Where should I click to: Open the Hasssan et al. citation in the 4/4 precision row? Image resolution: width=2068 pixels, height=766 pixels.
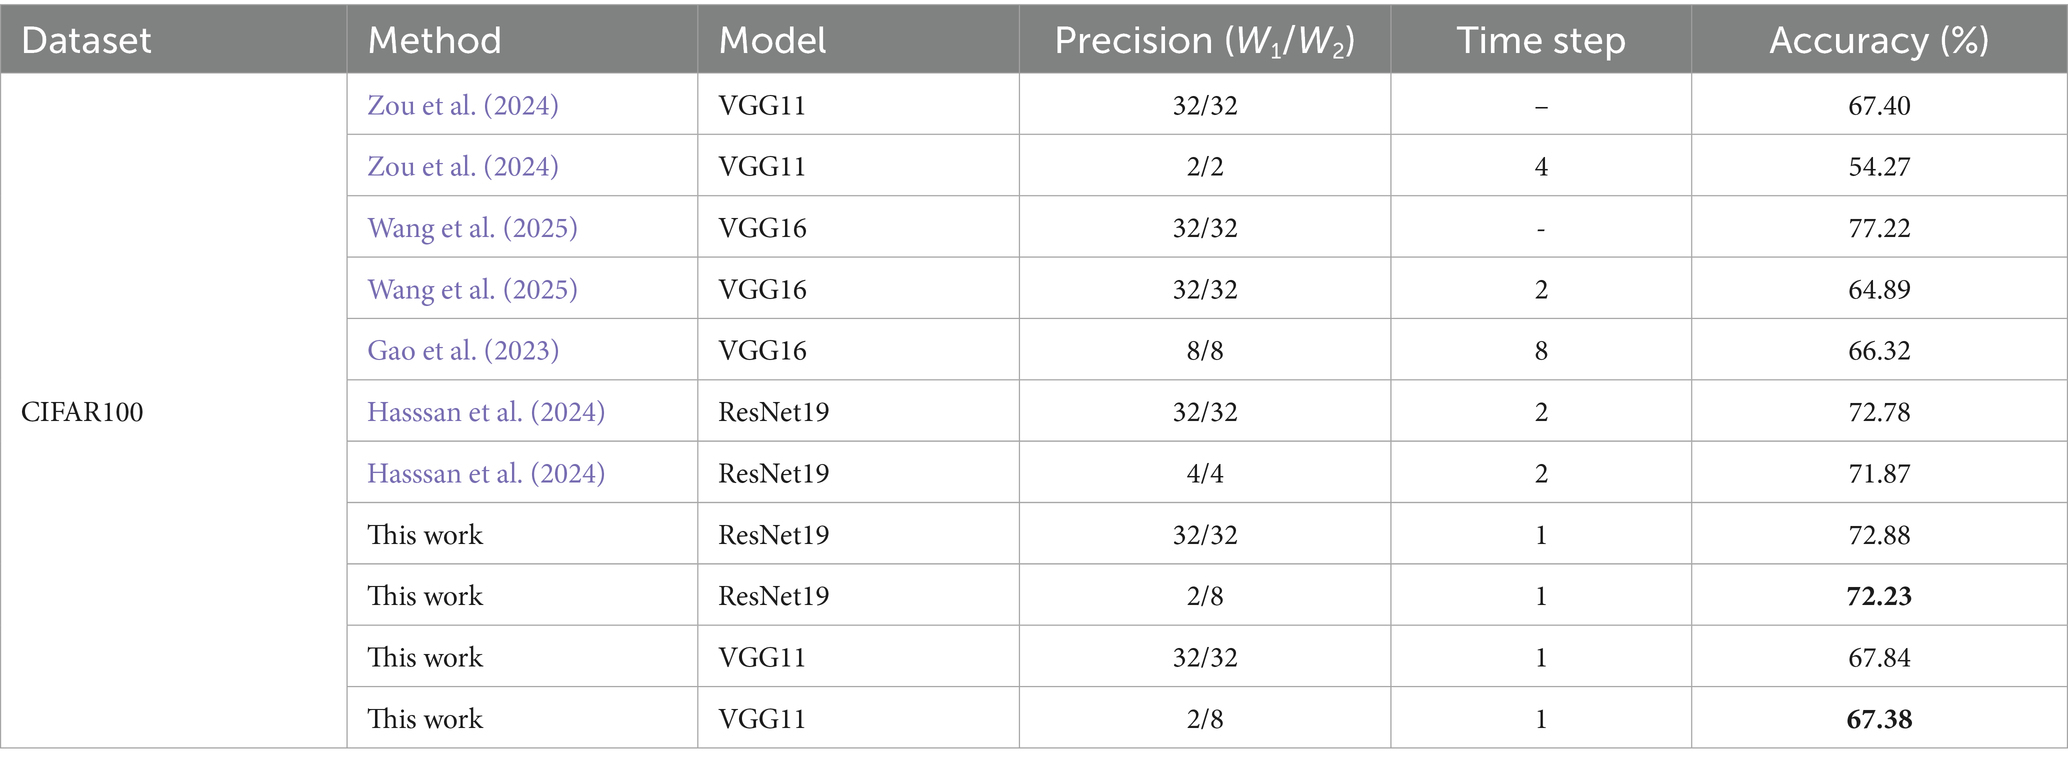tap(486, 473)
